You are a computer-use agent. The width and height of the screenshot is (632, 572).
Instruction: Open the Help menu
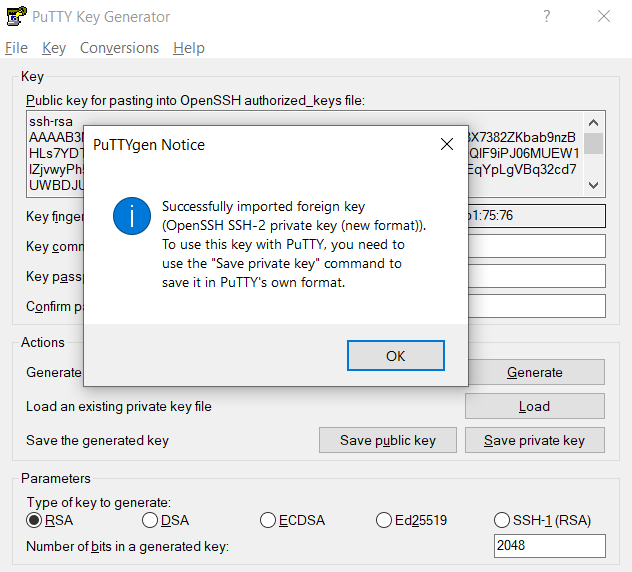189,48
